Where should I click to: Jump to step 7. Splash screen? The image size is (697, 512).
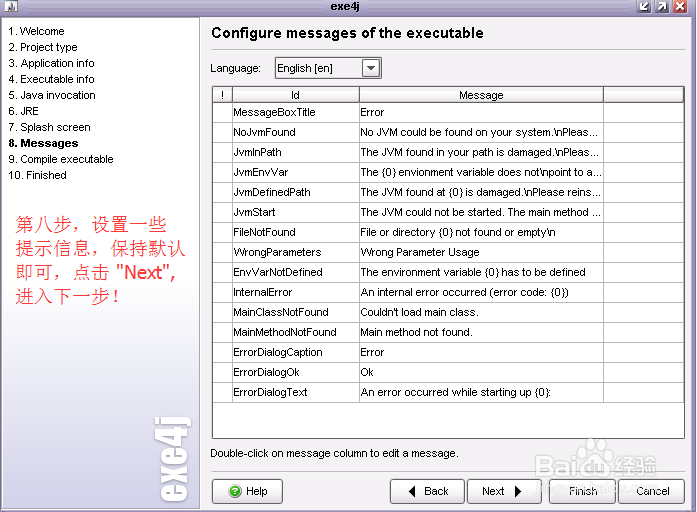(x=49, y=127)
